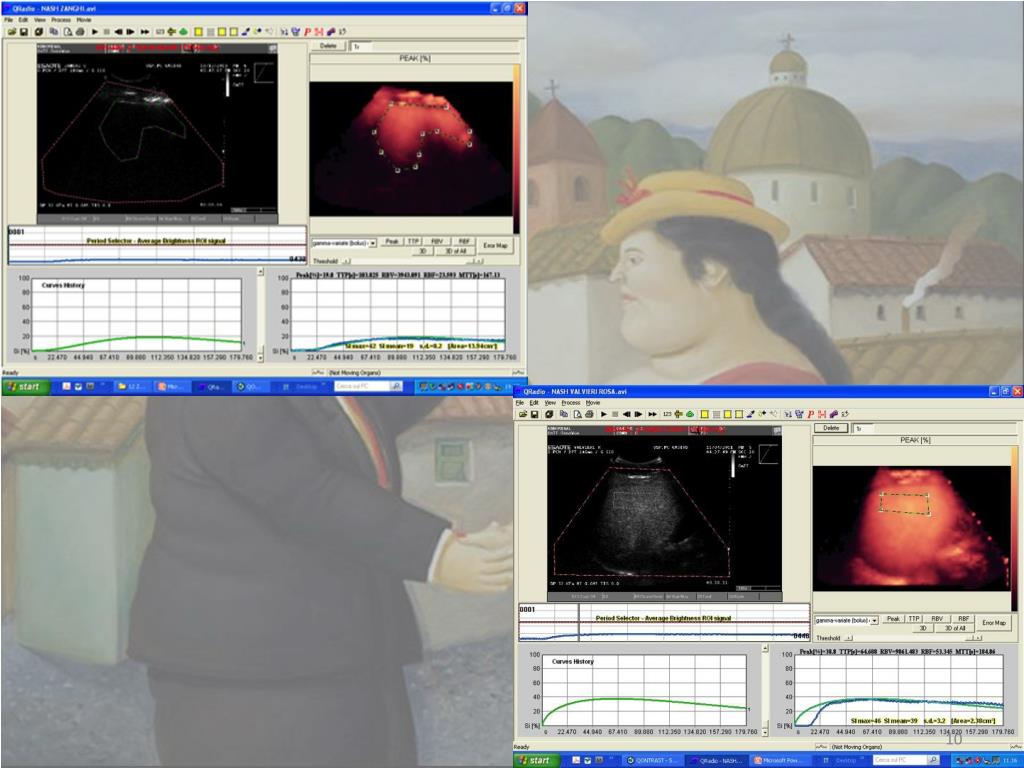Open Edit menu in VALVIERI ROSA window
Viewport: 1024px width, 768px height.
click(534, 403)
